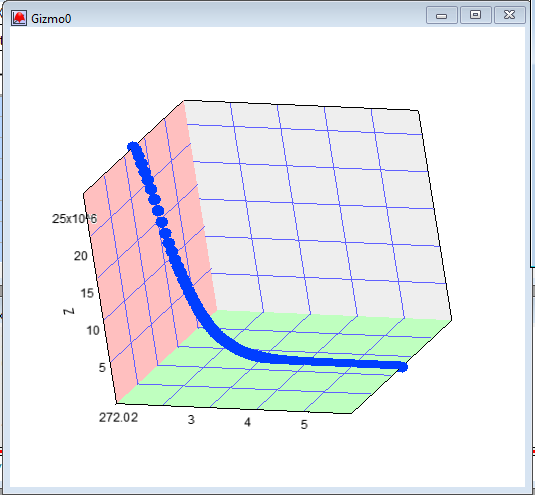
Task: Click the 272.02 axis label
Action: 118,417
